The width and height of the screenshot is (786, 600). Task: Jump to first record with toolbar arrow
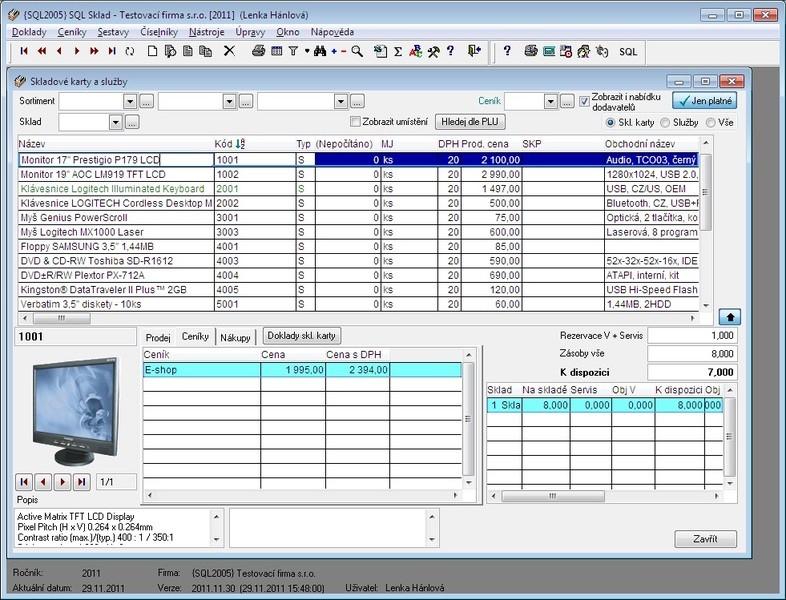coord(24,50)
